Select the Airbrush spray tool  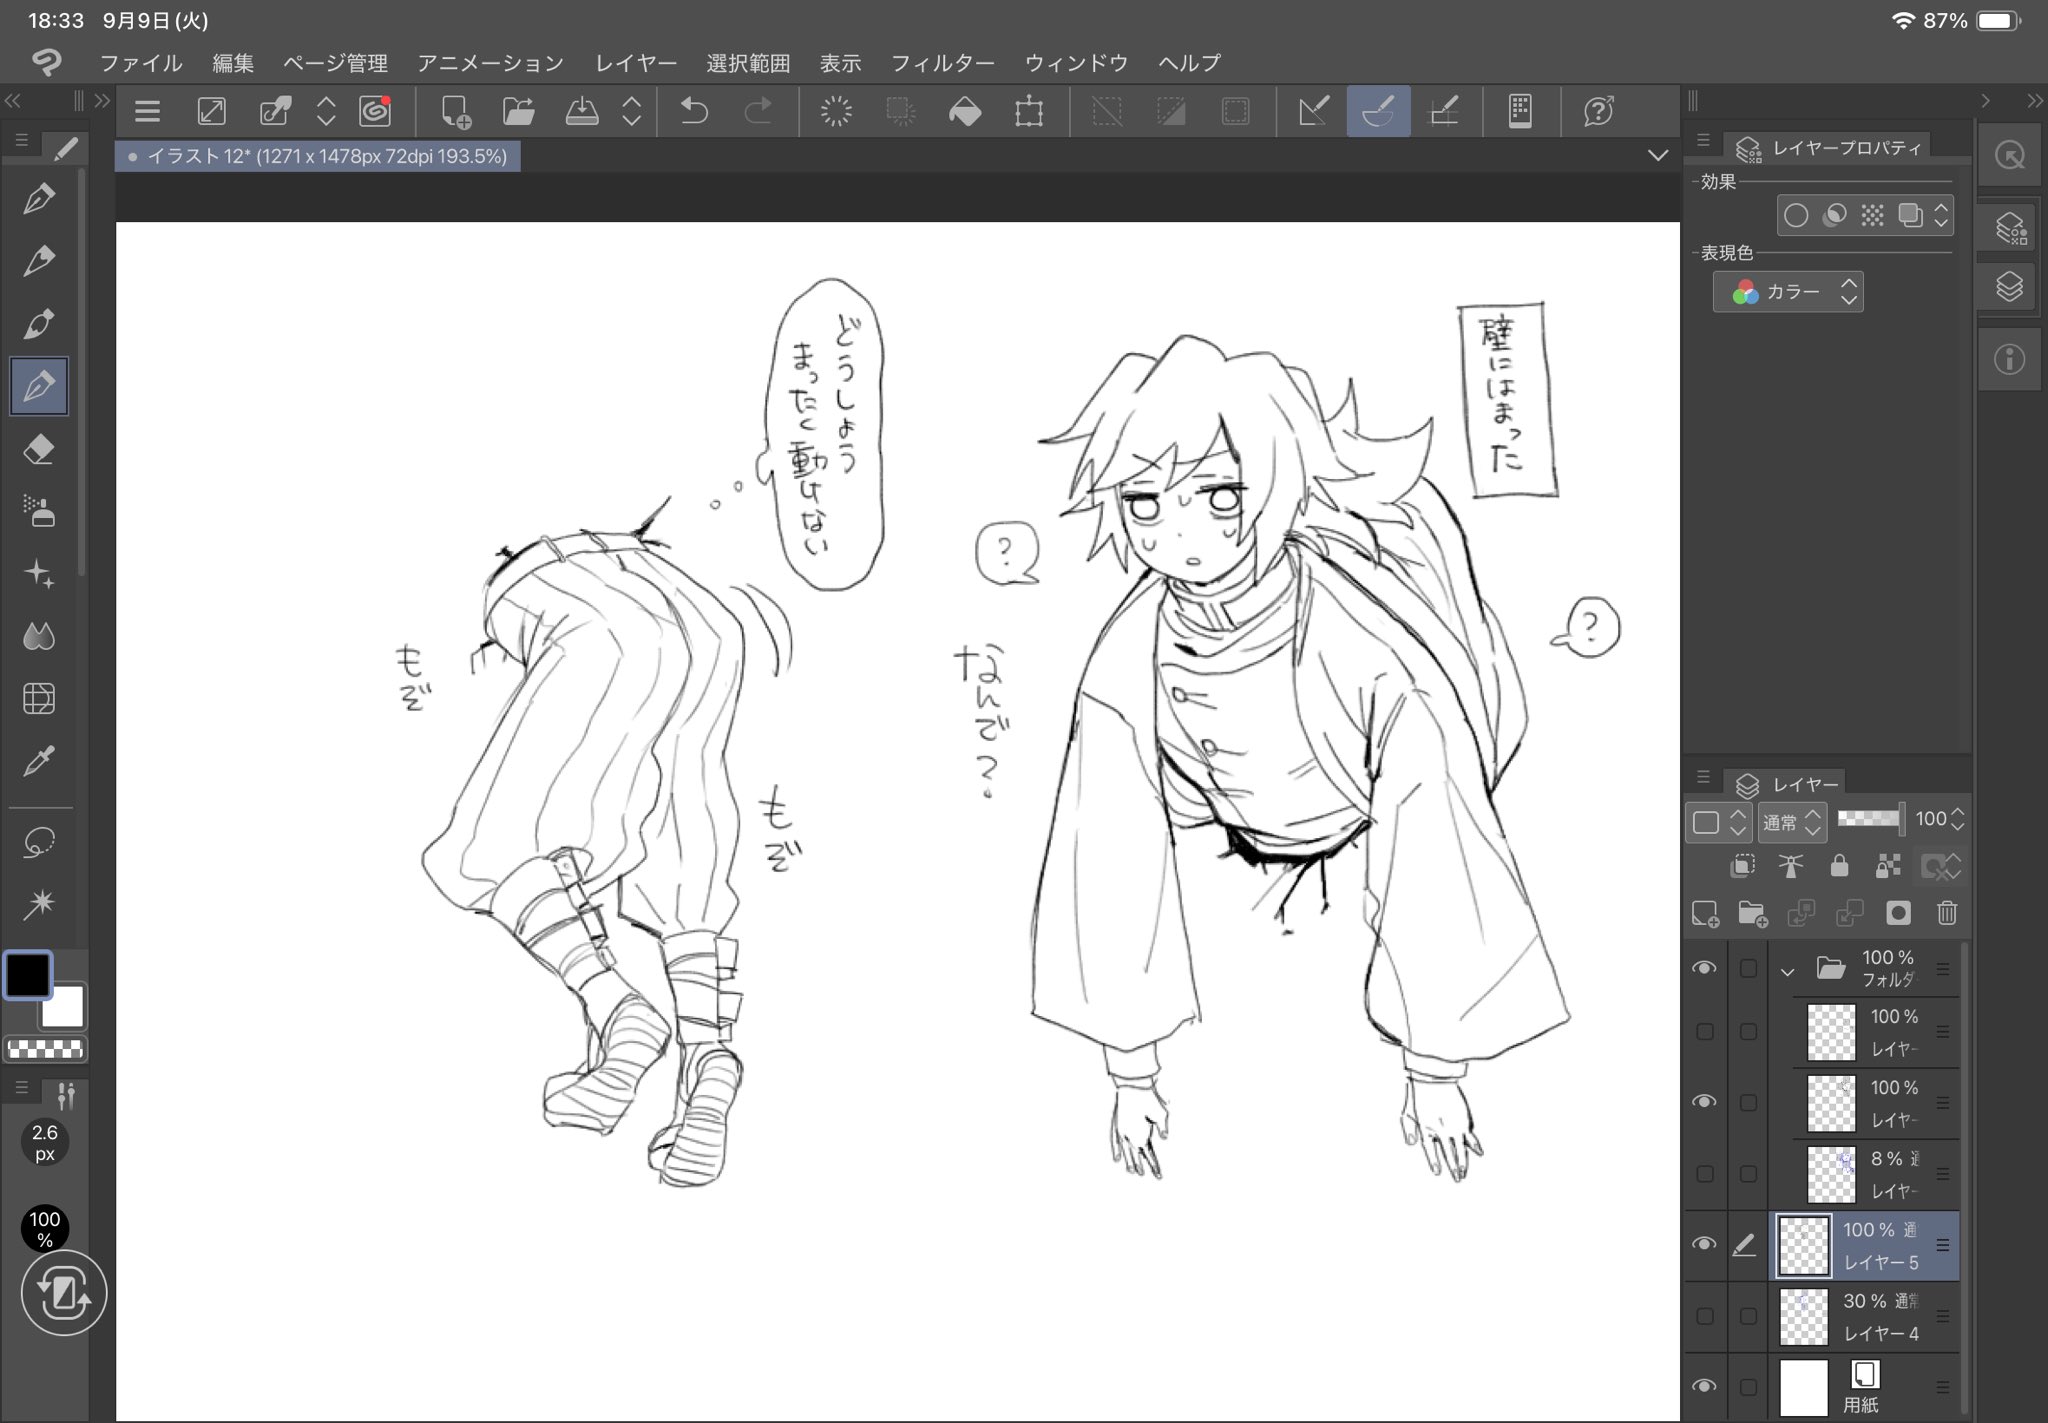point(39,511)
